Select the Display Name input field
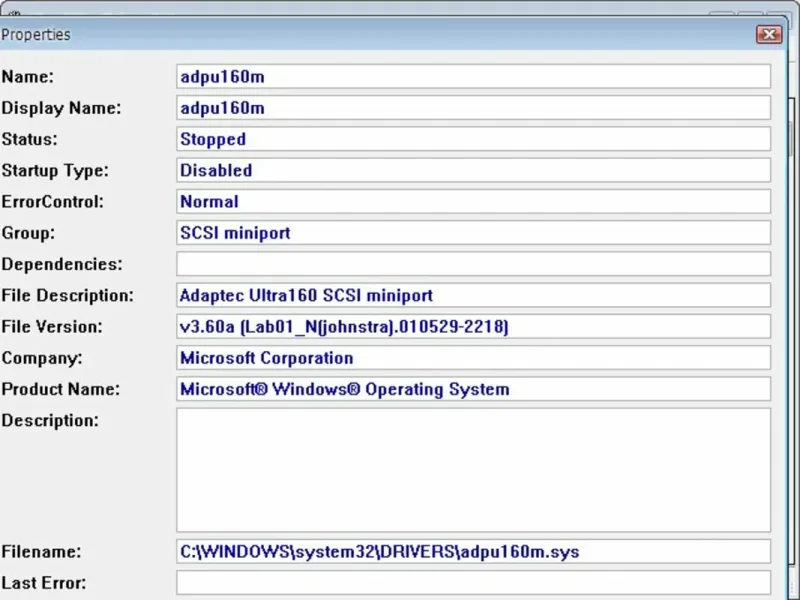Viewport: 800px width, 600px height. point(473,108)
